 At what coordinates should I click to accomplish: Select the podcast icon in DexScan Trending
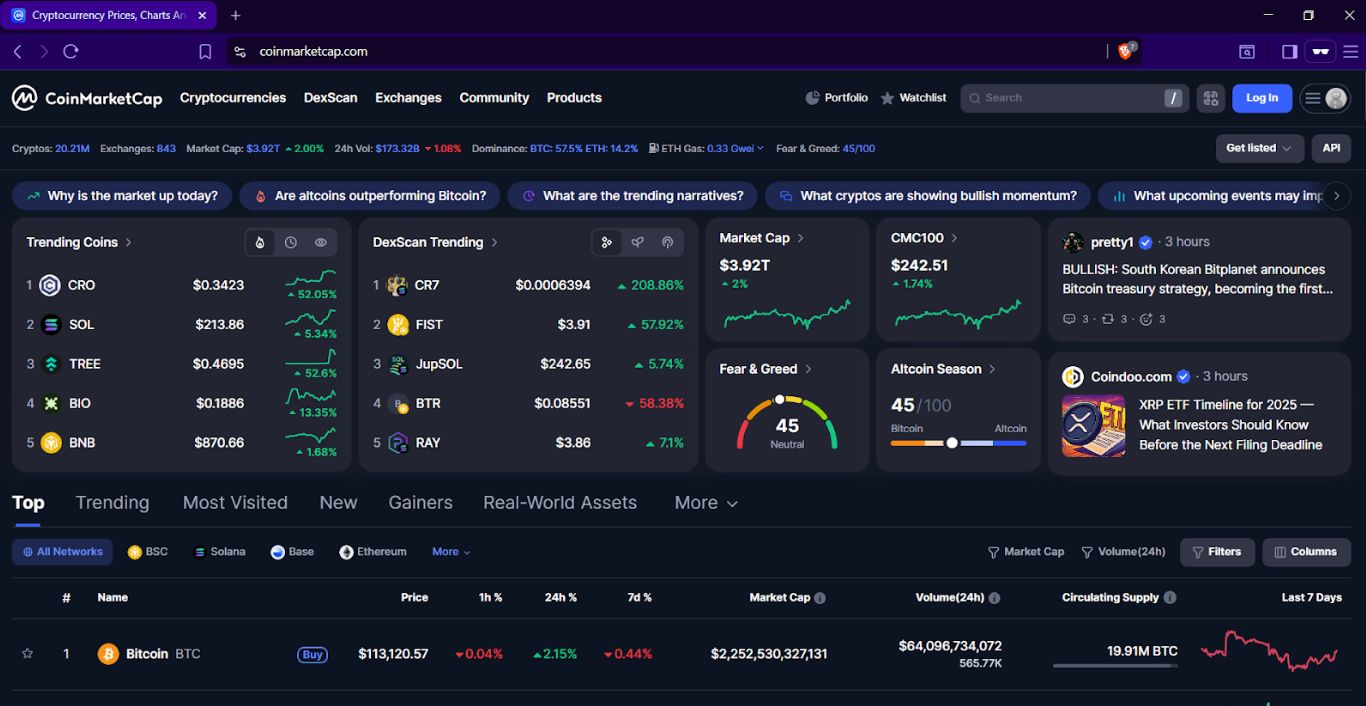click(667, 242)
